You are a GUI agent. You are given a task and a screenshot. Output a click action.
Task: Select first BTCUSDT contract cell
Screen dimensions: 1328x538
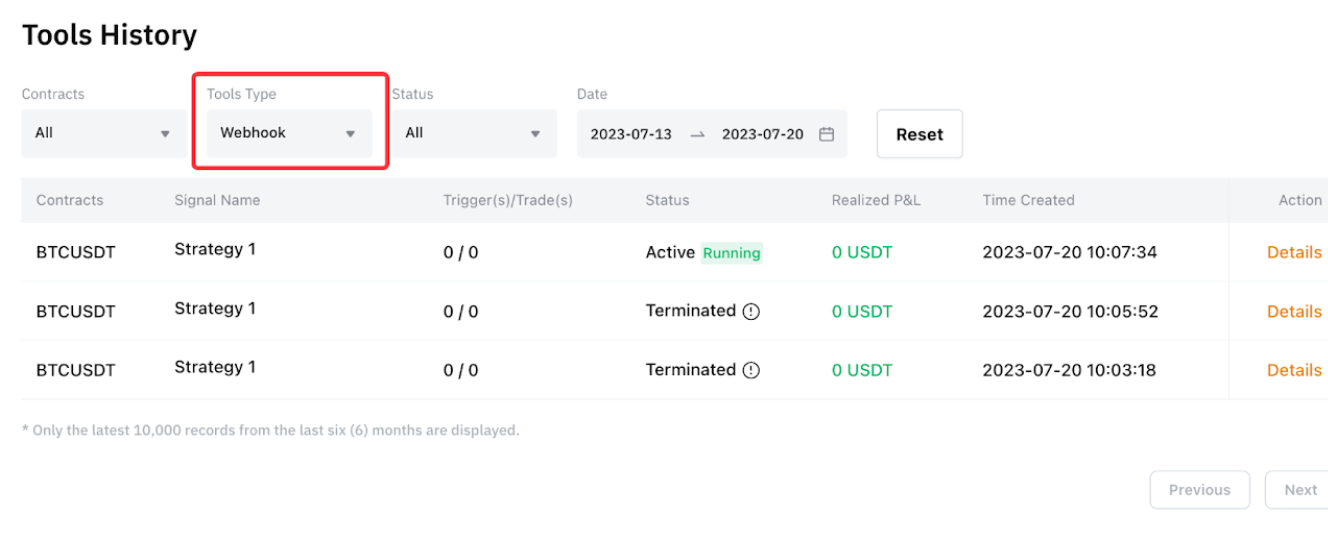[x=76, y=252]
